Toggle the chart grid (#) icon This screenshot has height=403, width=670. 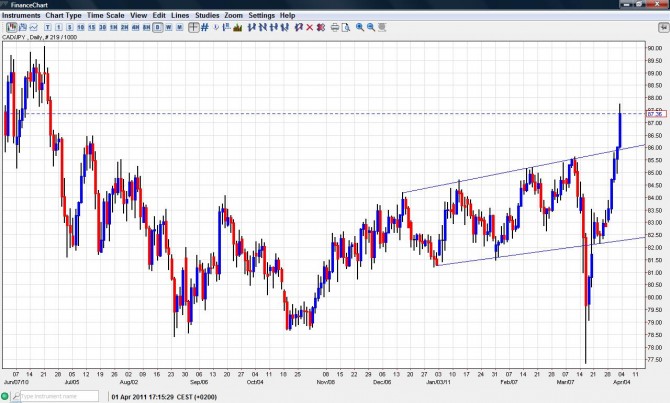(205, 27)
